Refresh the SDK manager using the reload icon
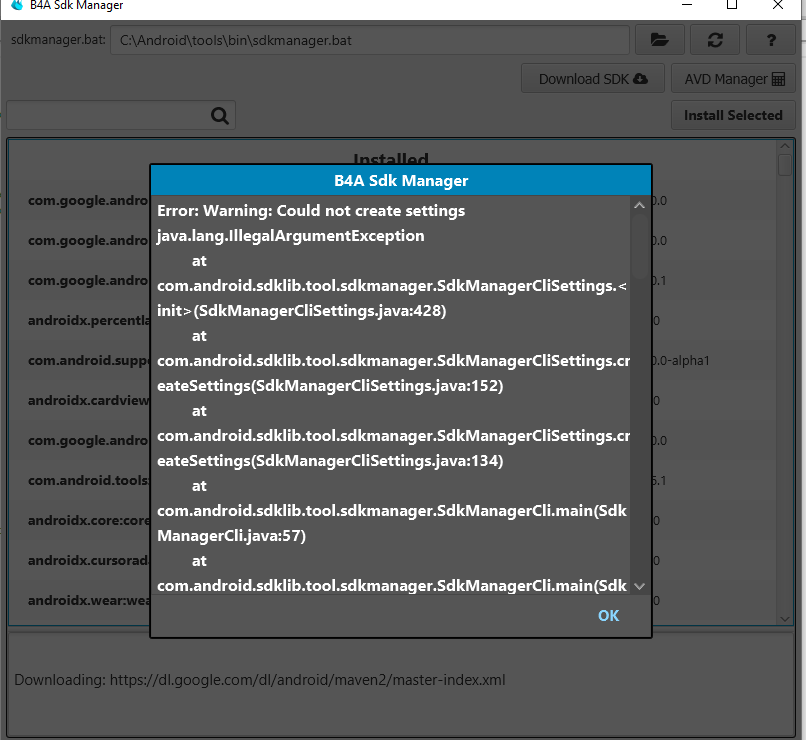The width and height of the screenshot is (806, 740). [x=713, y=40]
